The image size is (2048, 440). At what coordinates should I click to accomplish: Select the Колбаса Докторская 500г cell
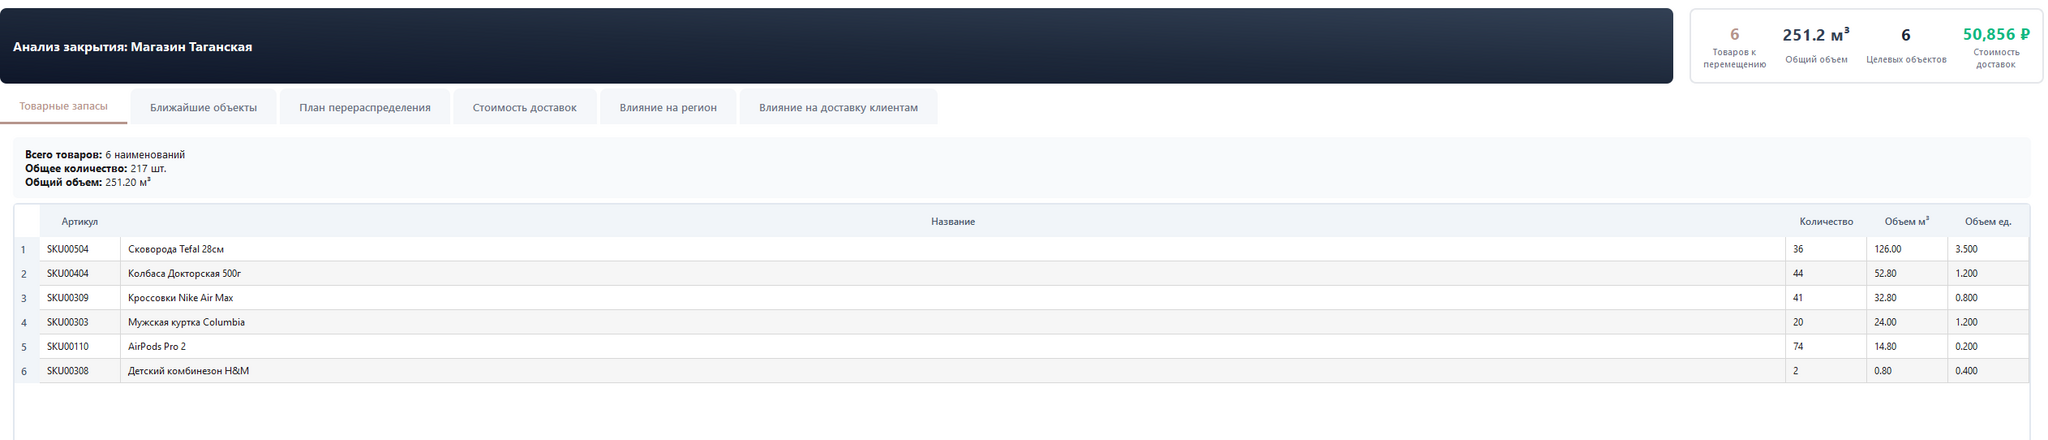point(184,273)
